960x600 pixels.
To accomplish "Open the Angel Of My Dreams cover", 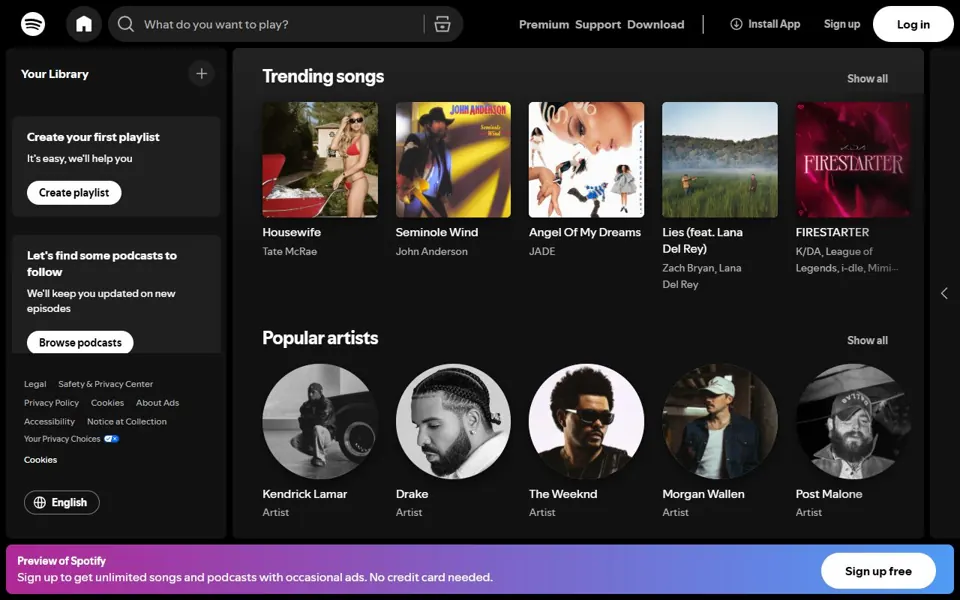I will 587,160.
